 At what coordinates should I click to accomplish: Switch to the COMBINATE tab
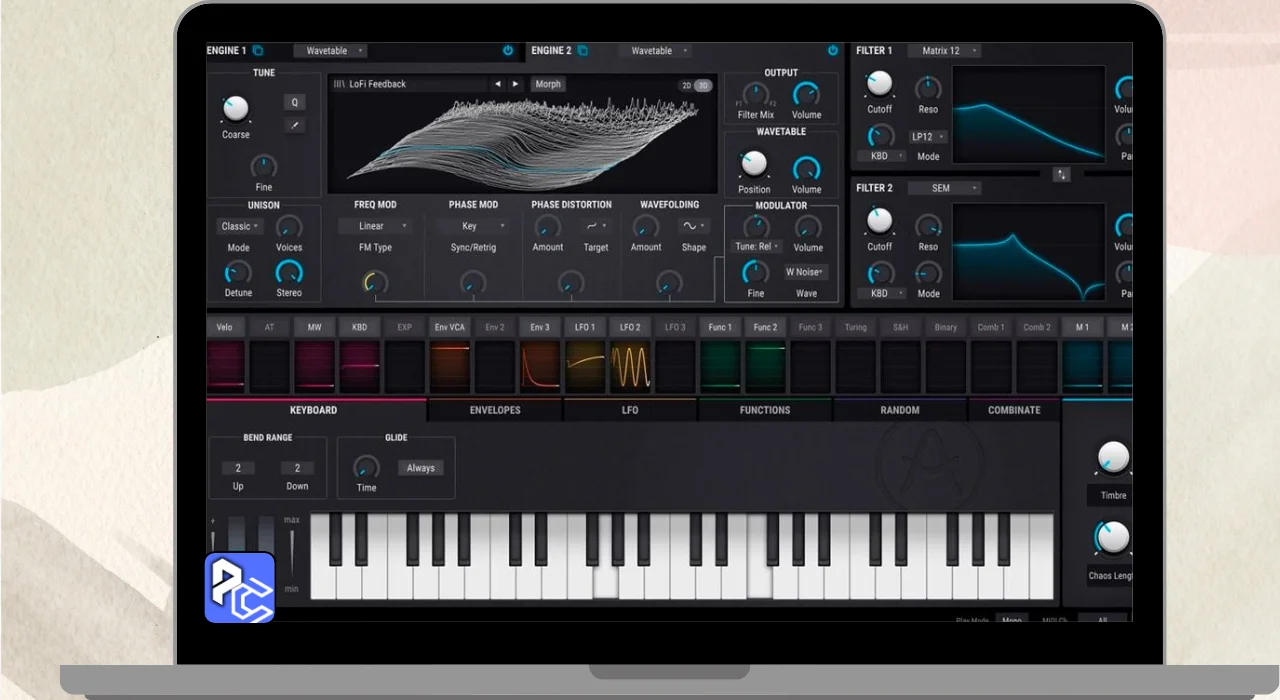(x=1014, y=410)
